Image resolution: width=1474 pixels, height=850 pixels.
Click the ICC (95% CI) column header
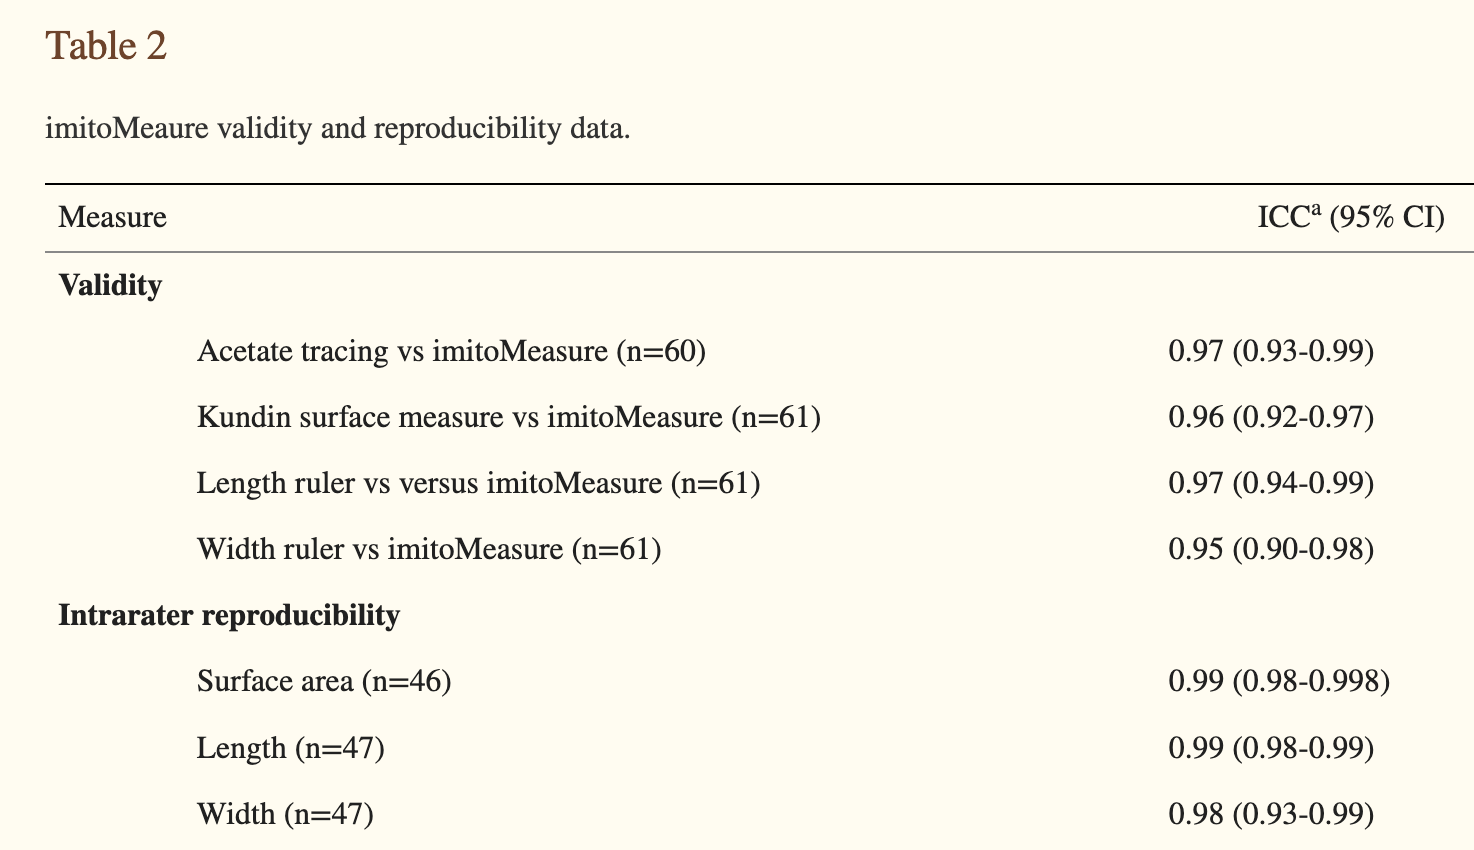pos(1350,217)
